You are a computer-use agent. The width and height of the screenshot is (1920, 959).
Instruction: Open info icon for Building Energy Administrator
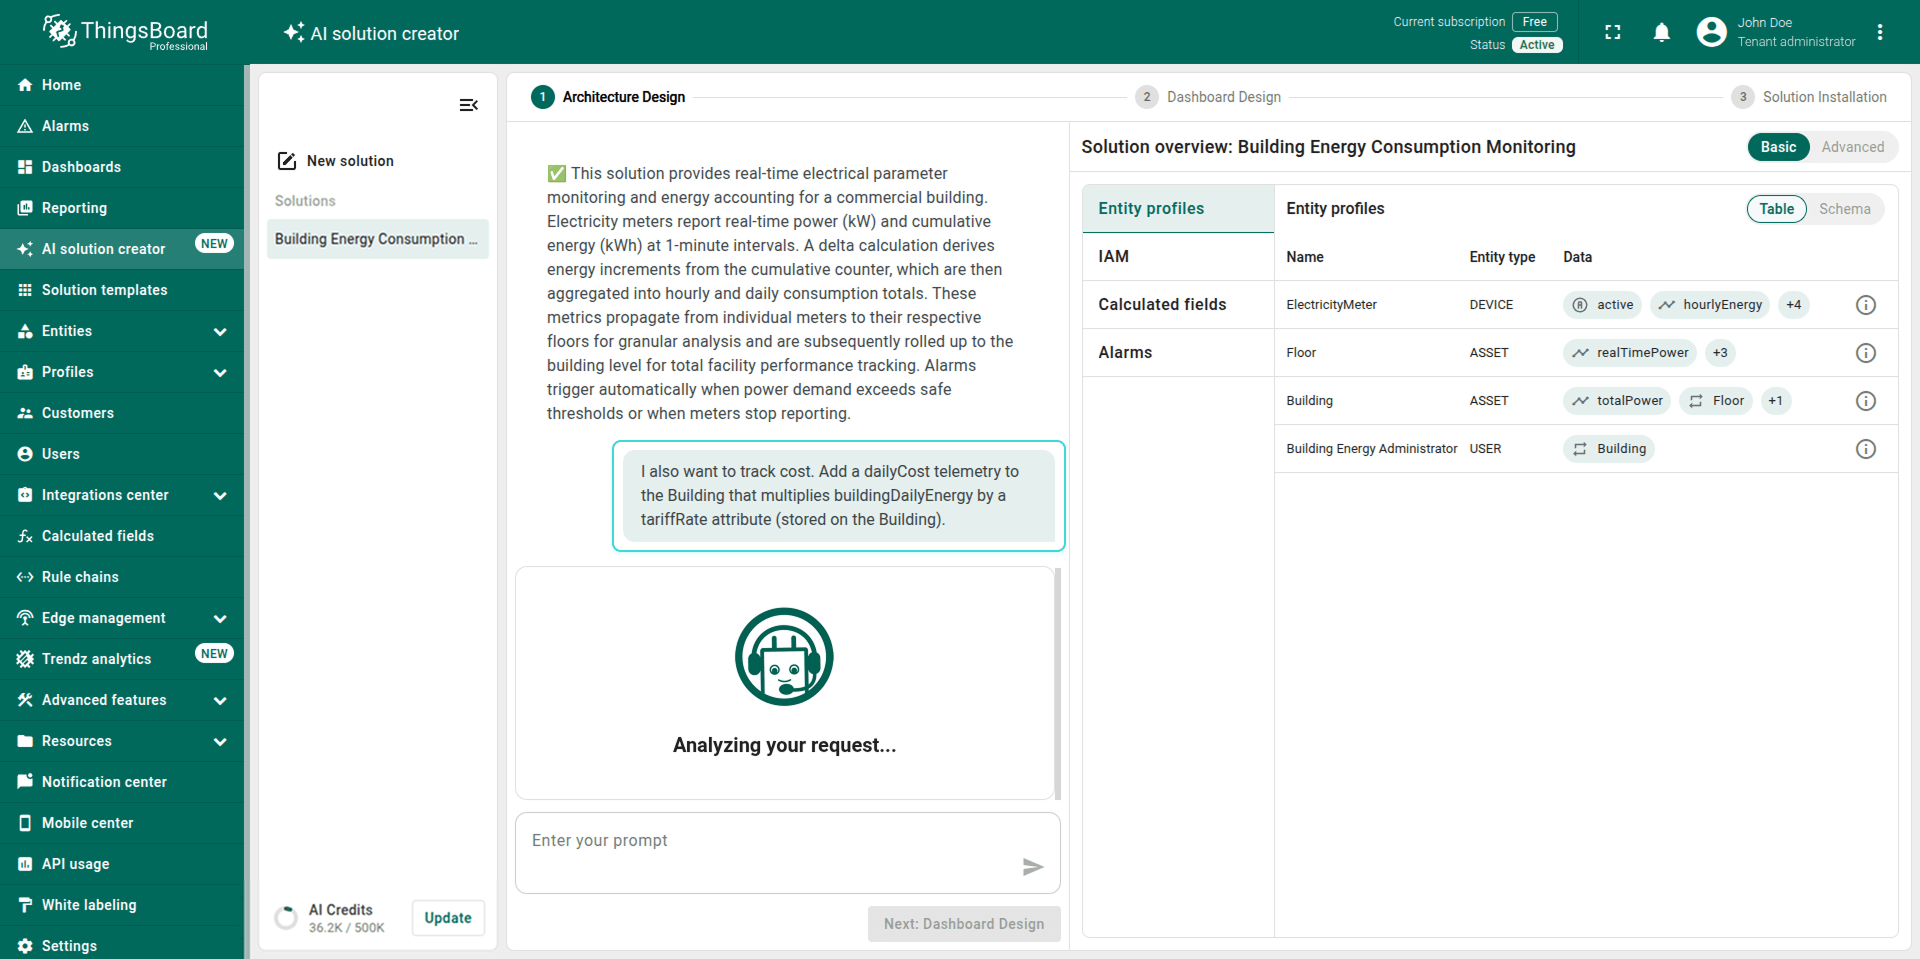coord(1865,449)
